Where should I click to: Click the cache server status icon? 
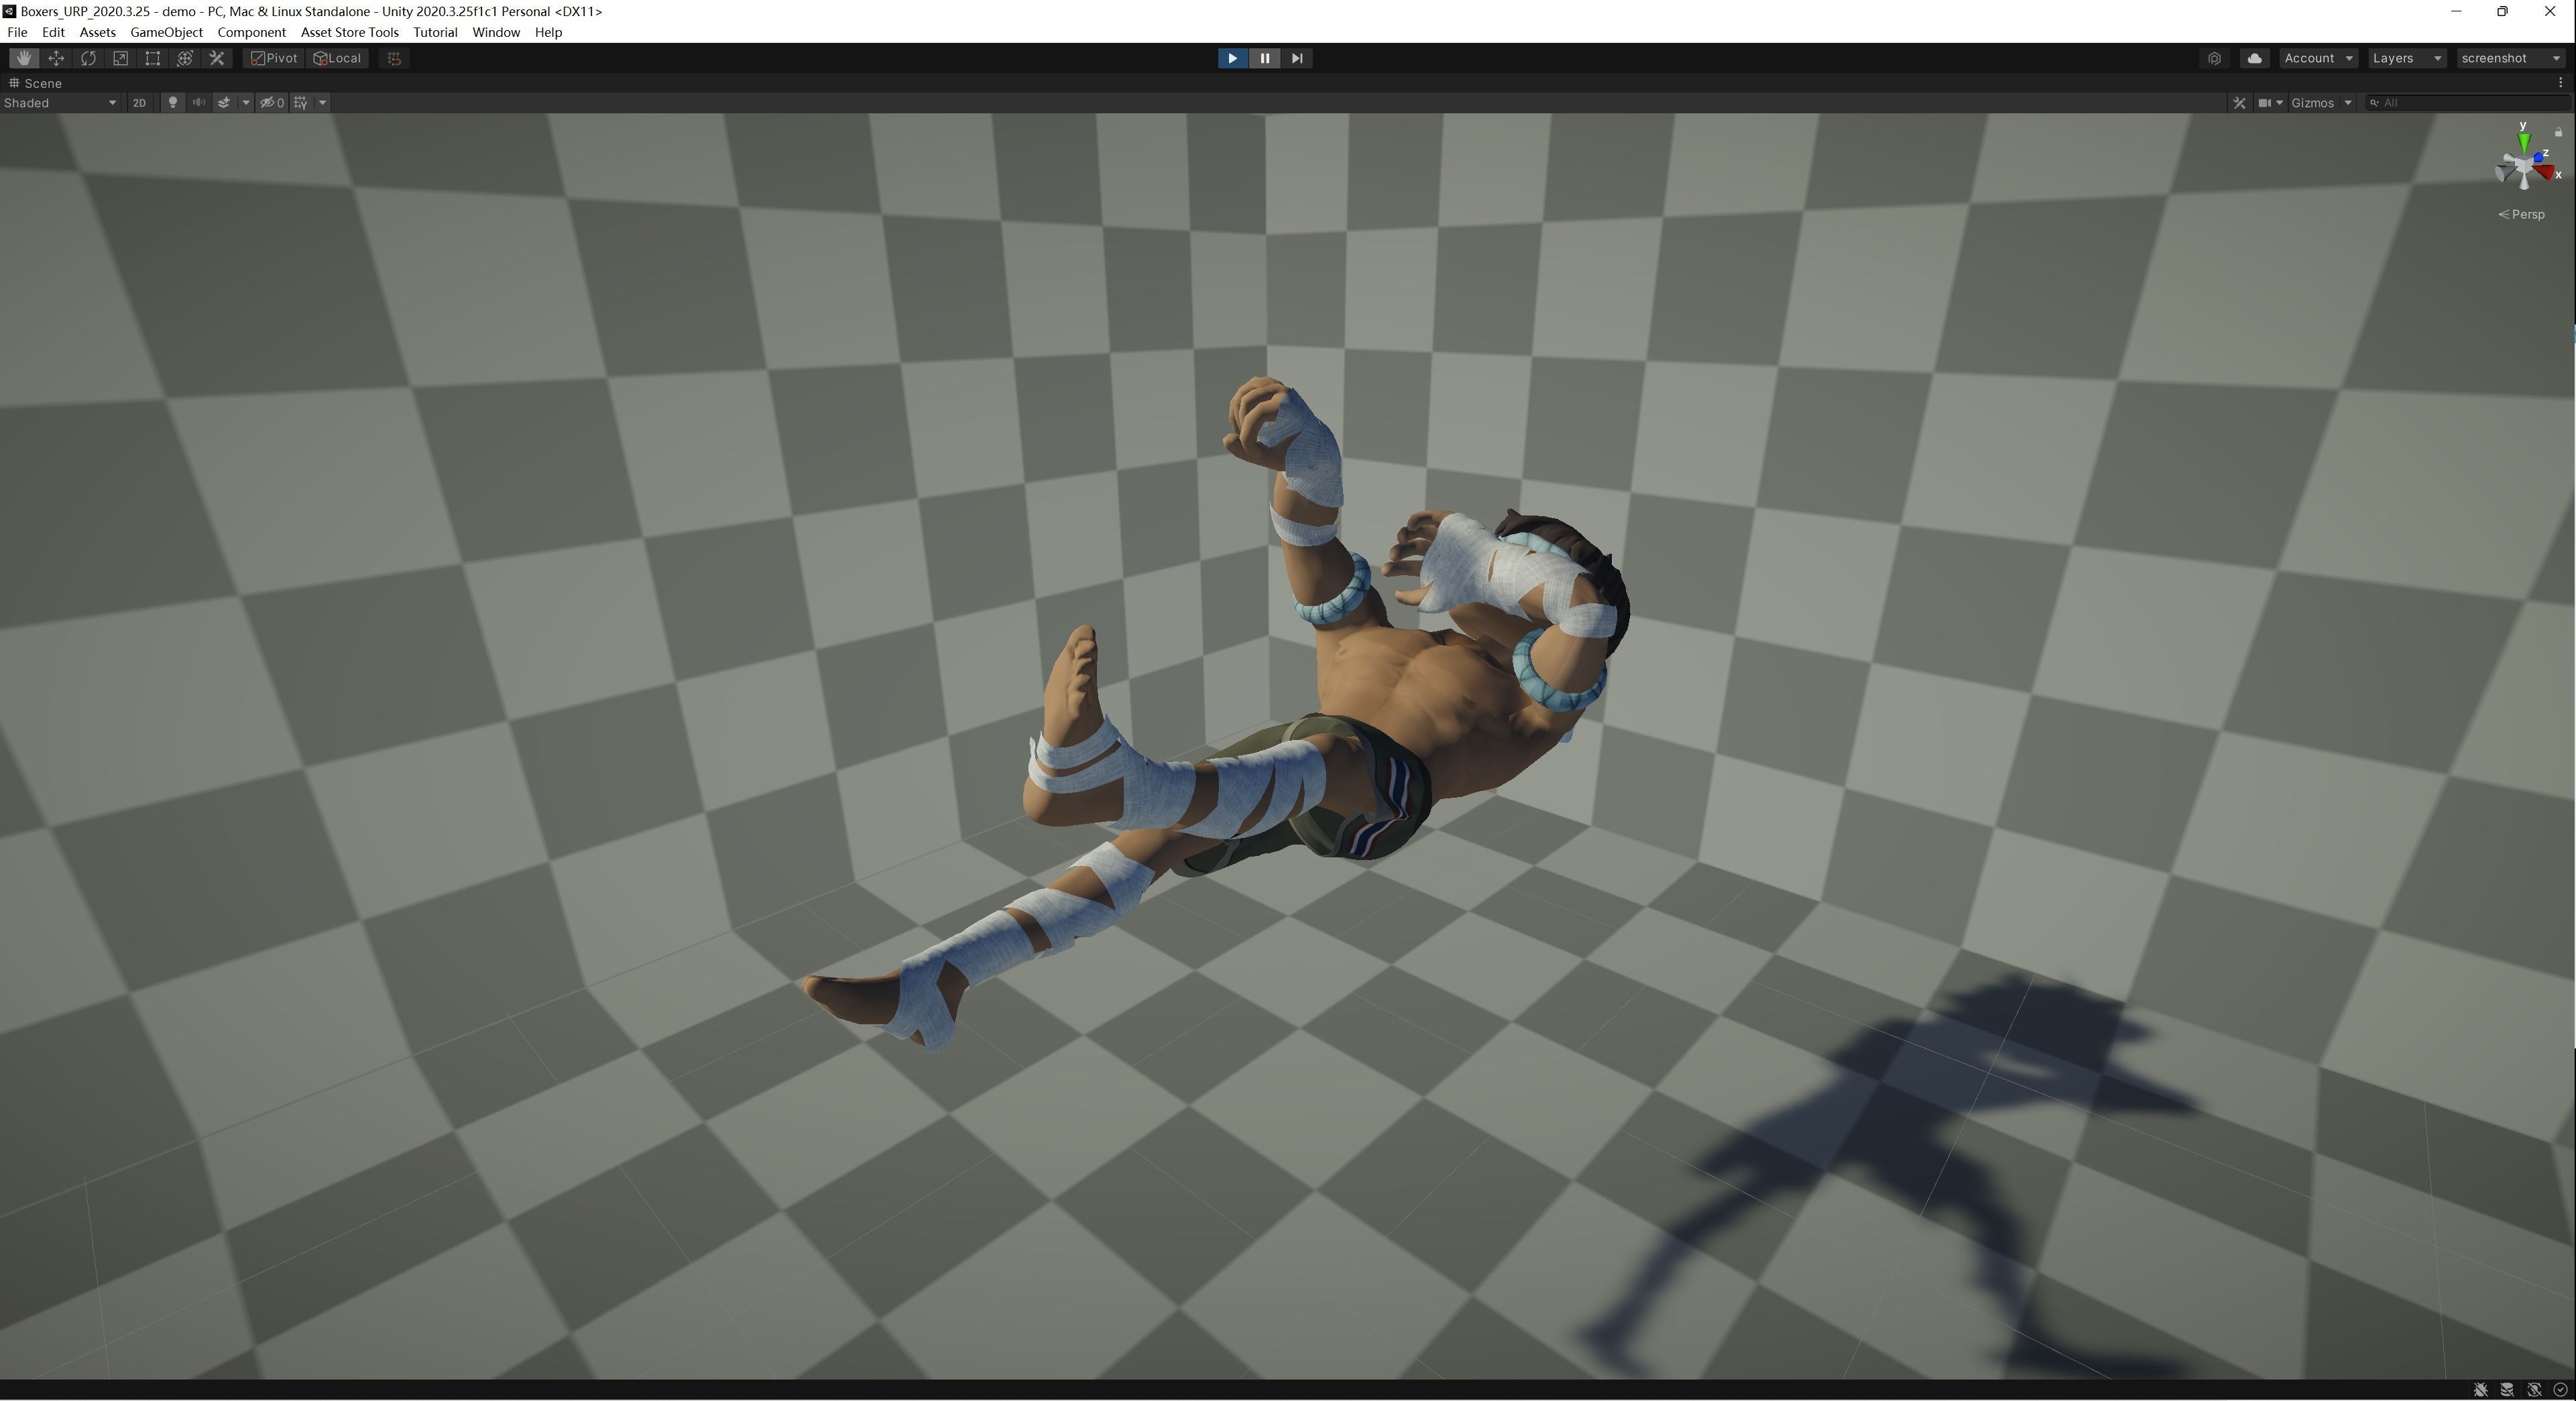pos(2507,1390)
